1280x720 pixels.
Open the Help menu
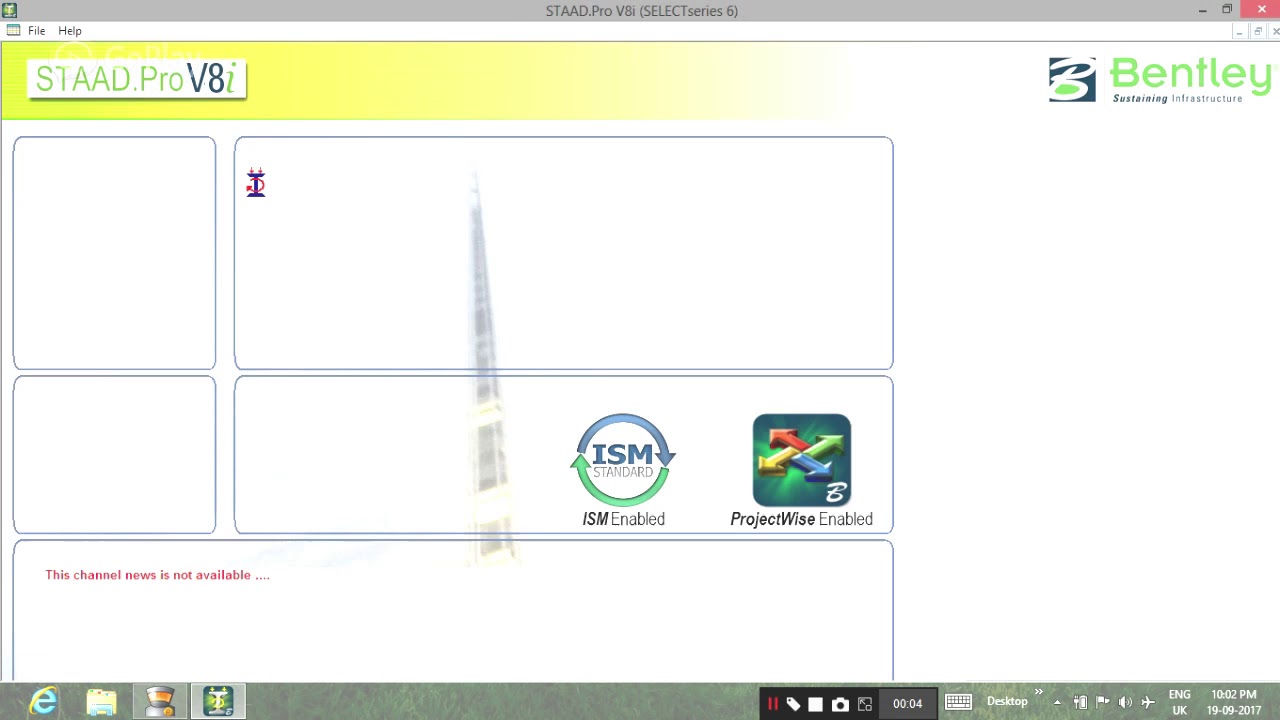[70, 31]
